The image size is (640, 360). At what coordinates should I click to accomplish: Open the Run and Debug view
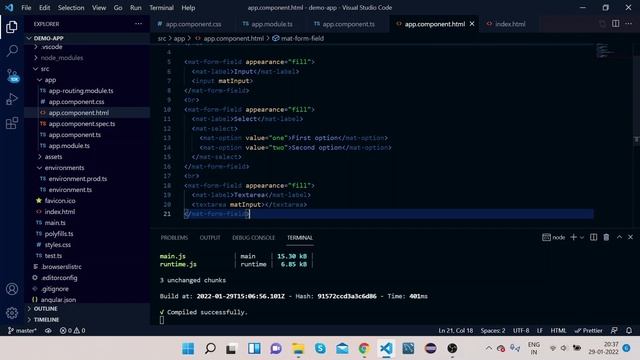coord(12,99)
